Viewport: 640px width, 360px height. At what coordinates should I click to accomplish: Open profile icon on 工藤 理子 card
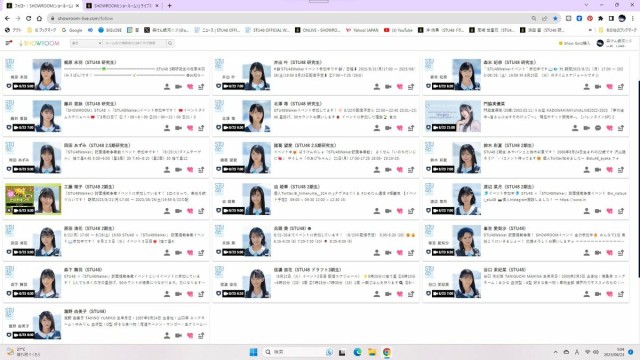coord(167,211)
